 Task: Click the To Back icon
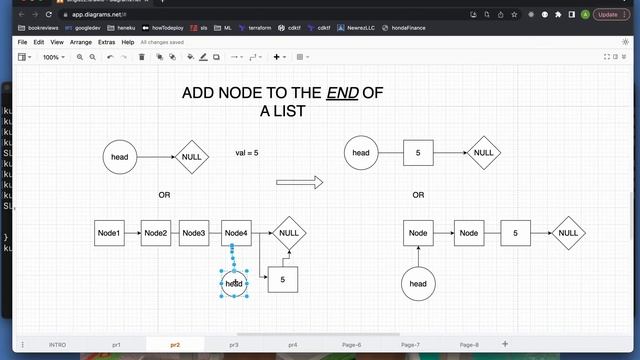(172, 57)
